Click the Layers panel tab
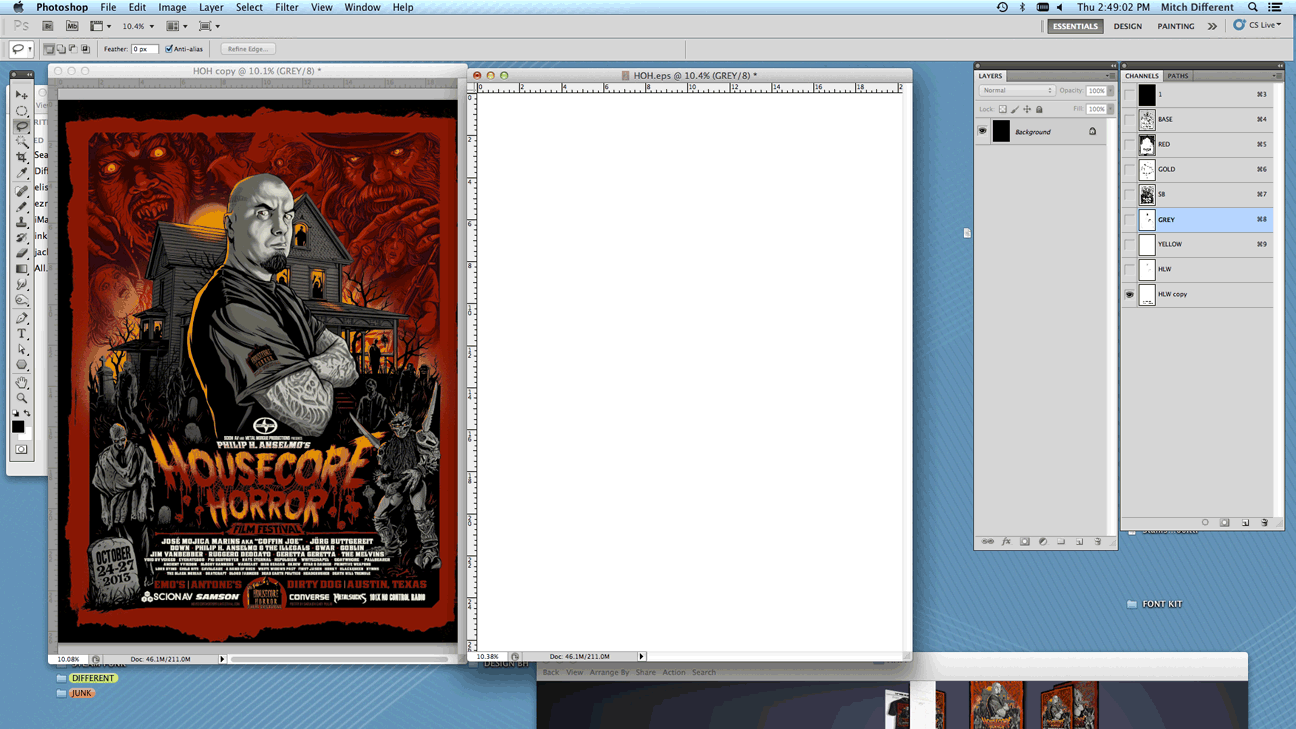Image resolution: width=1296 pixels, height=729 pixels. [x=990, y=76]
